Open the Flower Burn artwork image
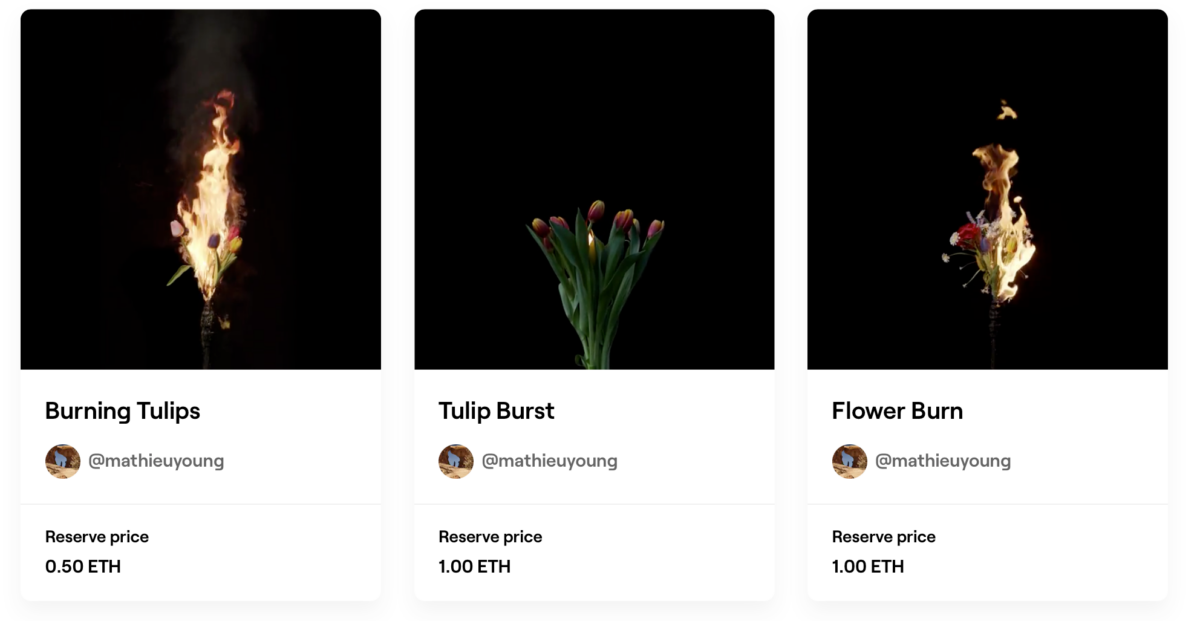 (x=987, y=190)
